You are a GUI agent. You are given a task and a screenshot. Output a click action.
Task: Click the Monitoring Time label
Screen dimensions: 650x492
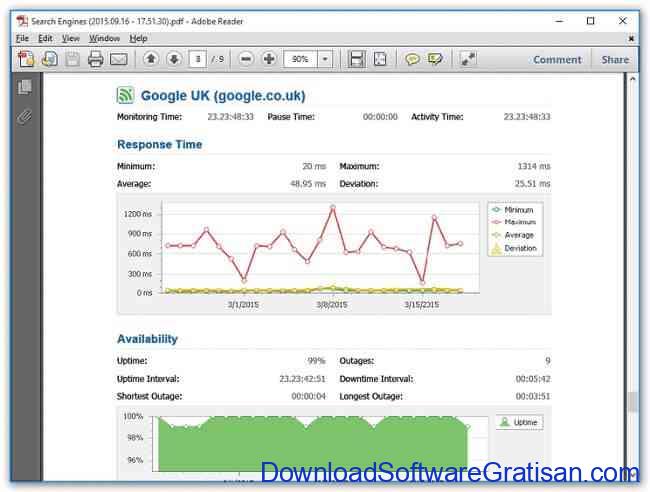[149, 117]
